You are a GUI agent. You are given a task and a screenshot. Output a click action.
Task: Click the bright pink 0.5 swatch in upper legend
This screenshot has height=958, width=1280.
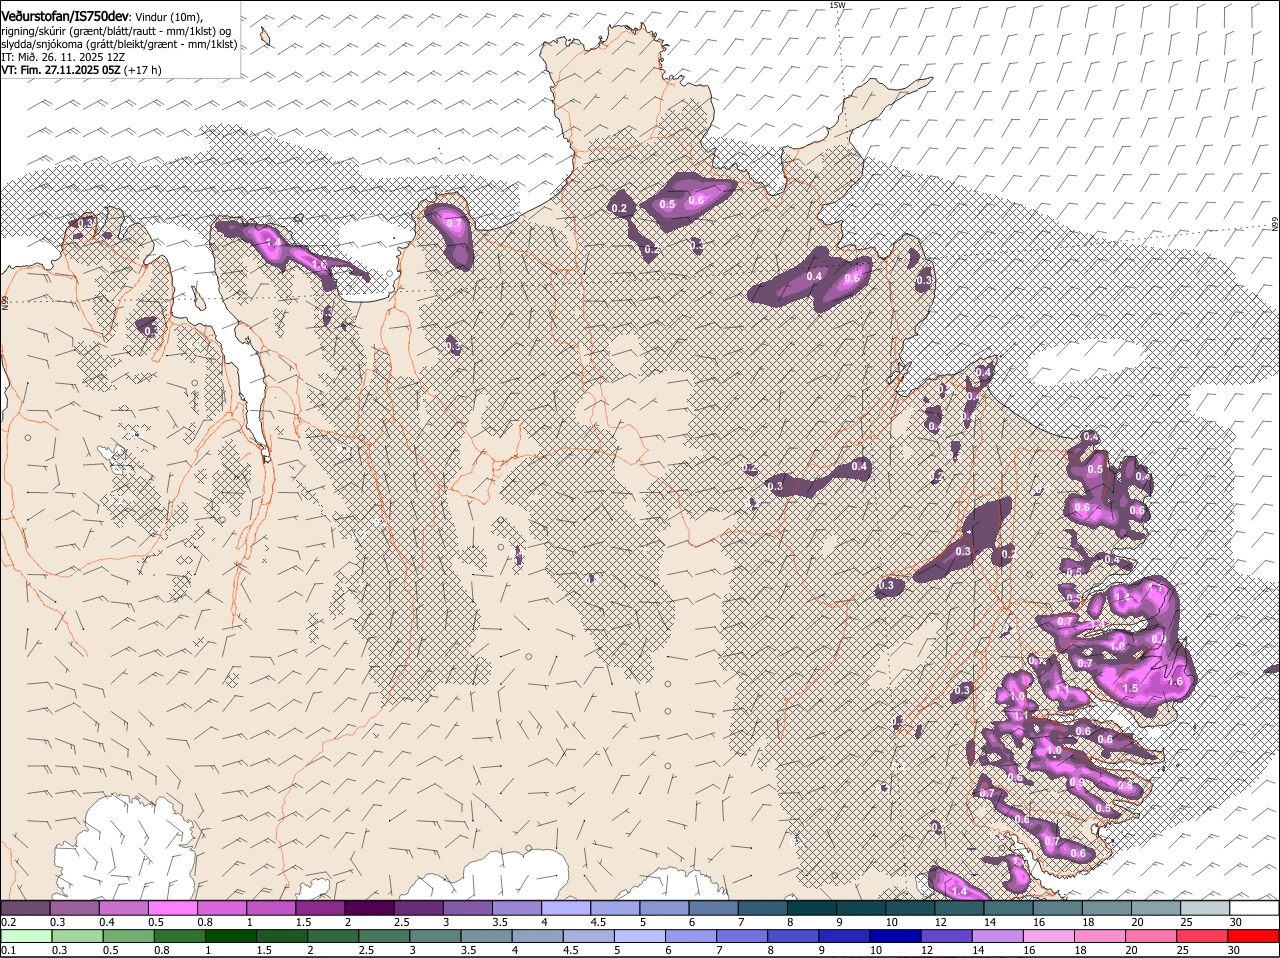[x=172, y=907]
